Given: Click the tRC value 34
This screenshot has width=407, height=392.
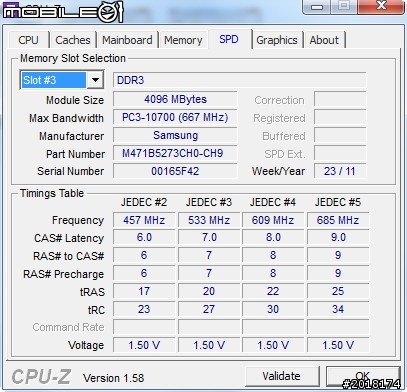Looking at the screenshot, I should (338, 309).
